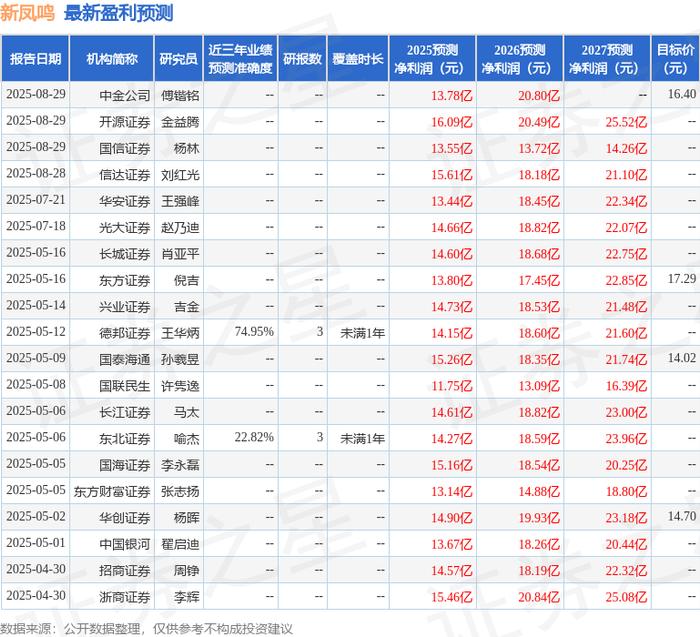Click 东方财富证券 institution name cell

[112, 491]
